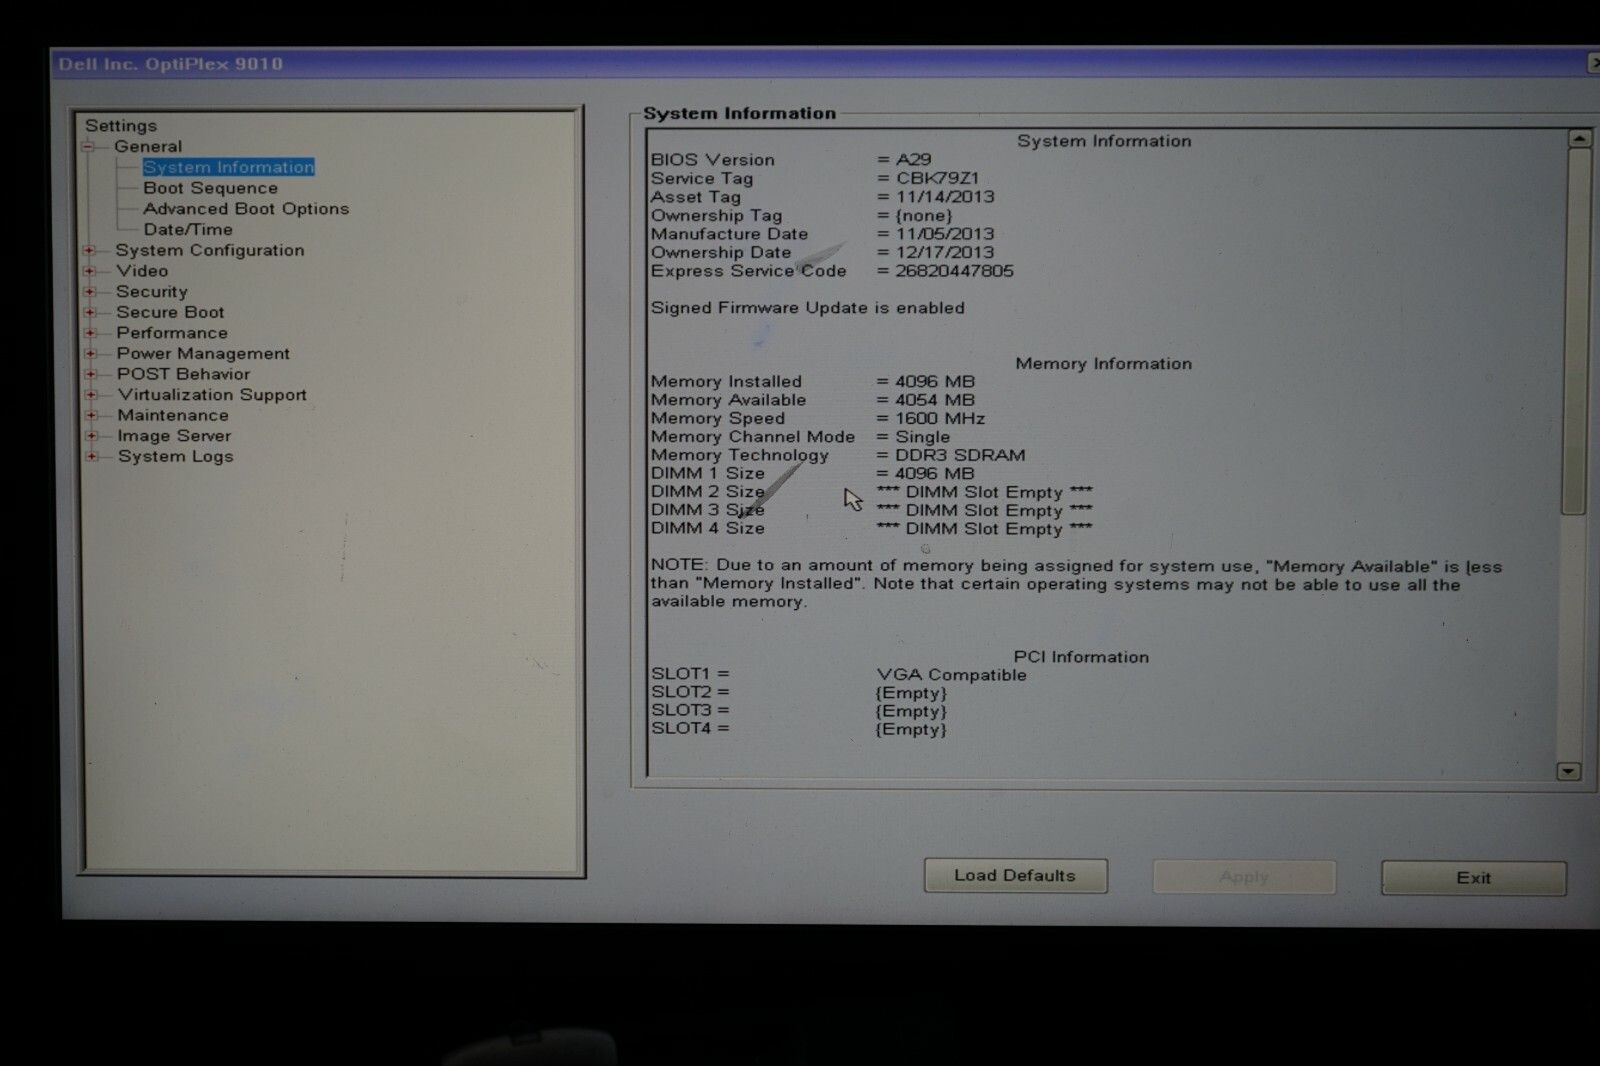Click the vertical scrollbar thumb
This screenshot has height=1066, width=1600.
point(1575,332)
